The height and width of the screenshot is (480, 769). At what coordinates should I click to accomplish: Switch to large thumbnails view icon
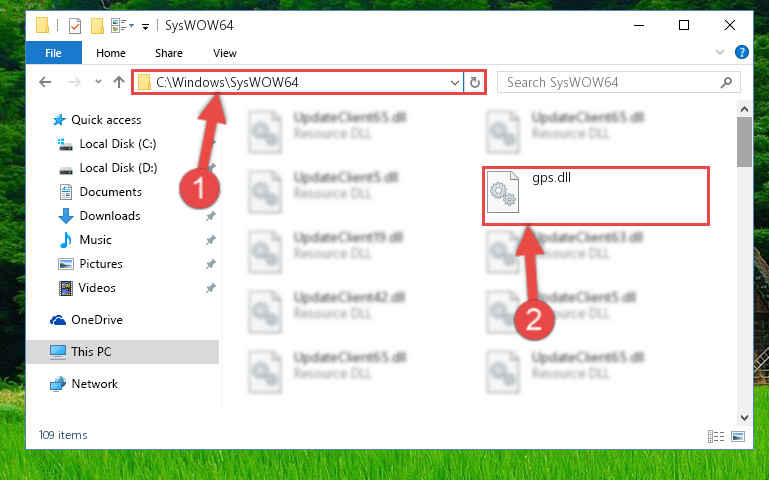tap(738, 436)
